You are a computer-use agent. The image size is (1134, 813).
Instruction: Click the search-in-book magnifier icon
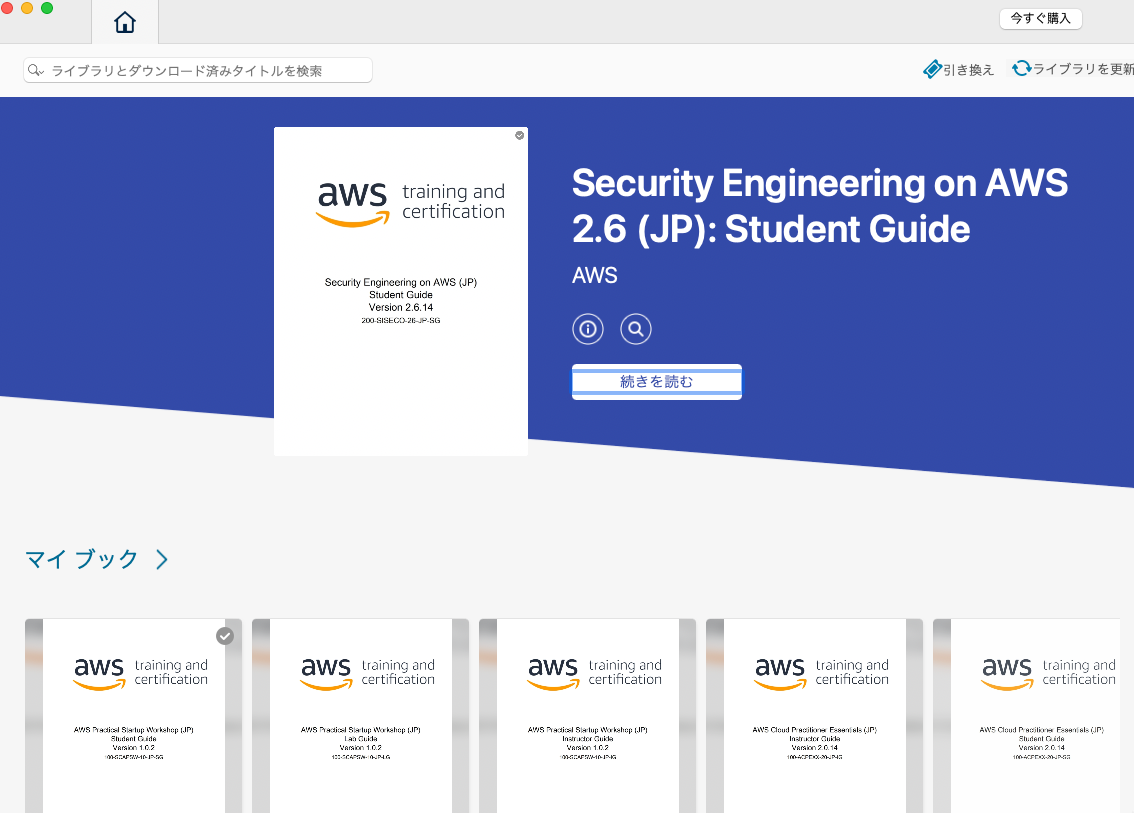tap(636, 329)
